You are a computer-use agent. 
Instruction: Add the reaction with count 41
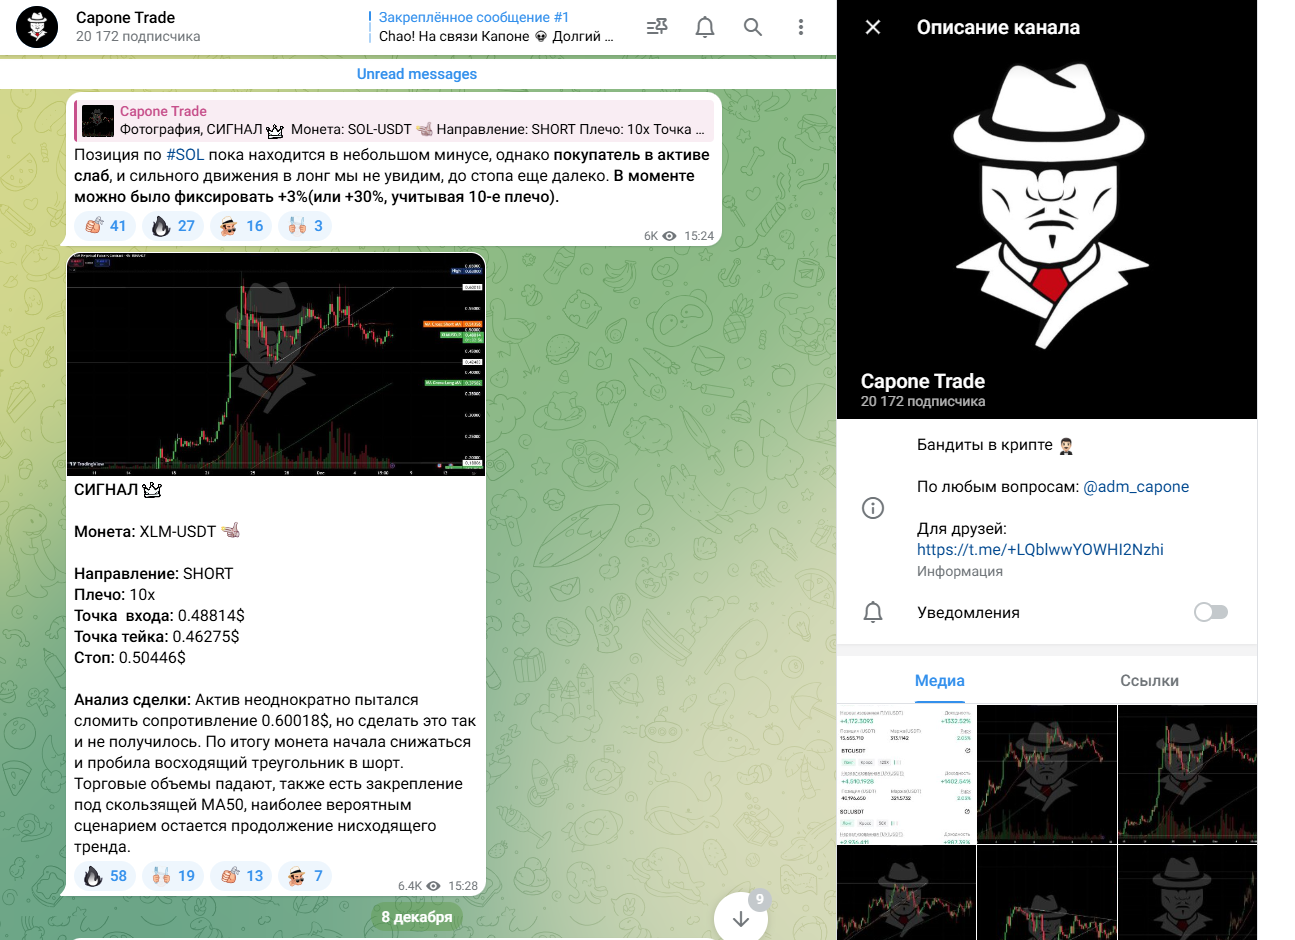click(105, 226)
